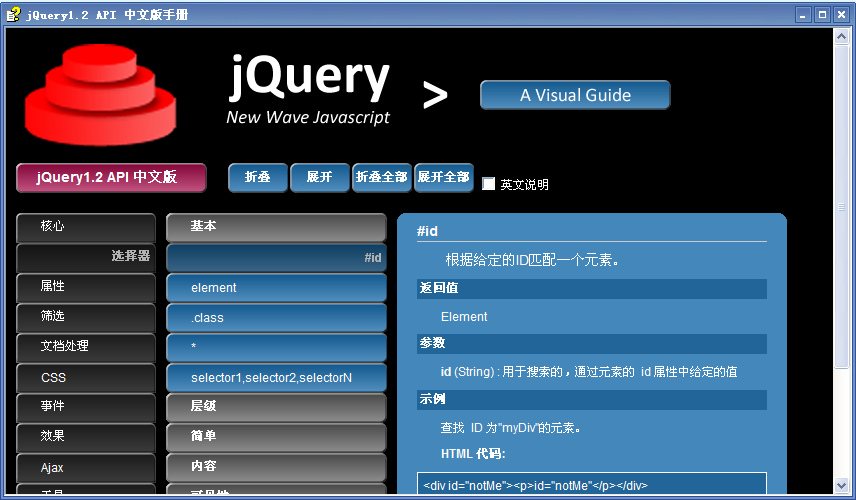This screenshot has width=856, height=500.
Task: Click the Element return value text
Action: [x=464, y=317]
